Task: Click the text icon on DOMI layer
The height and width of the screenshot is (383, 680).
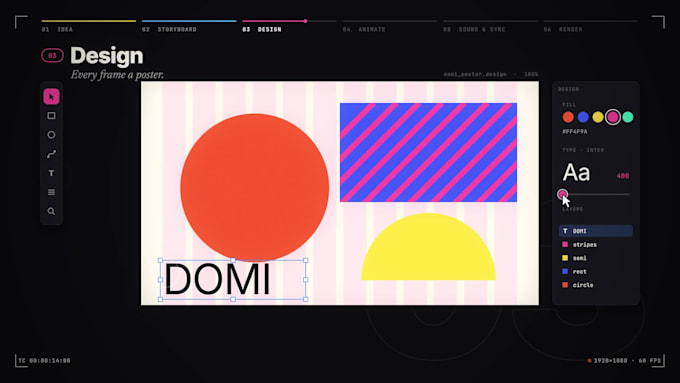Action: 565,231
